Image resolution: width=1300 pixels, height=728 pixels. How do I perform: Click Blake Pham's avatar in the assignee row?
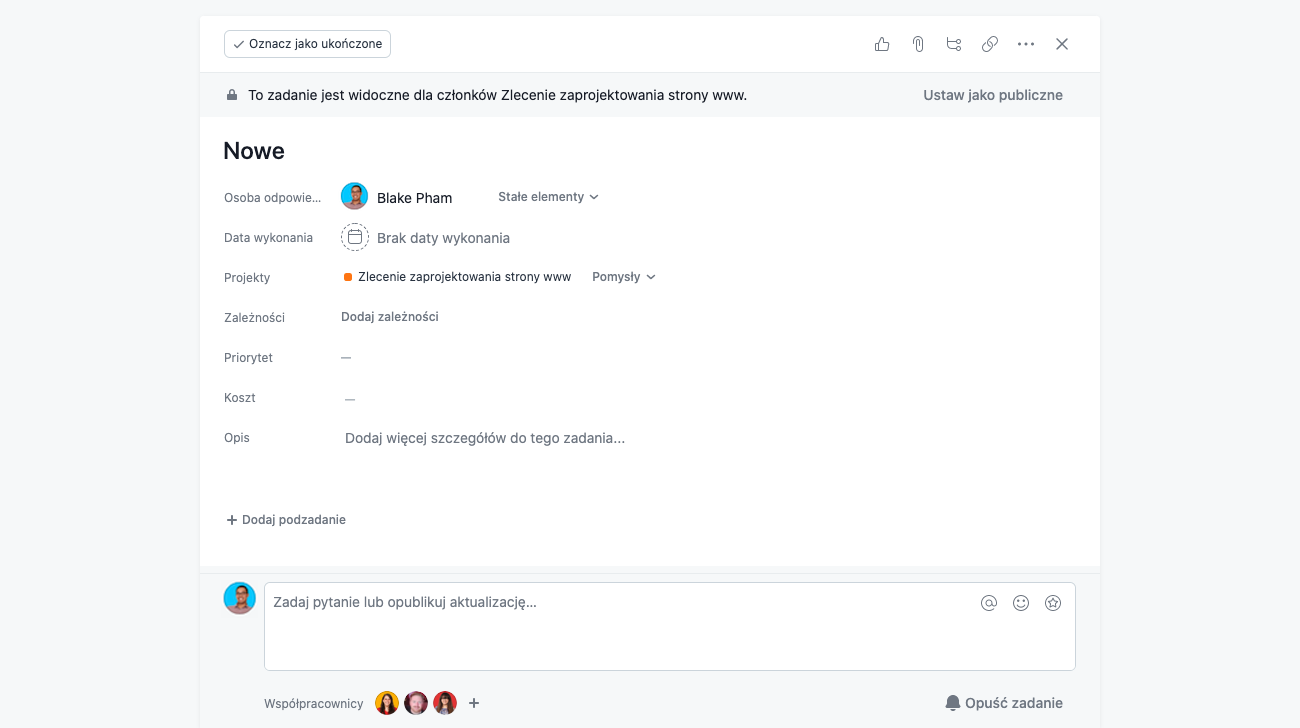(x=354, y=197)
